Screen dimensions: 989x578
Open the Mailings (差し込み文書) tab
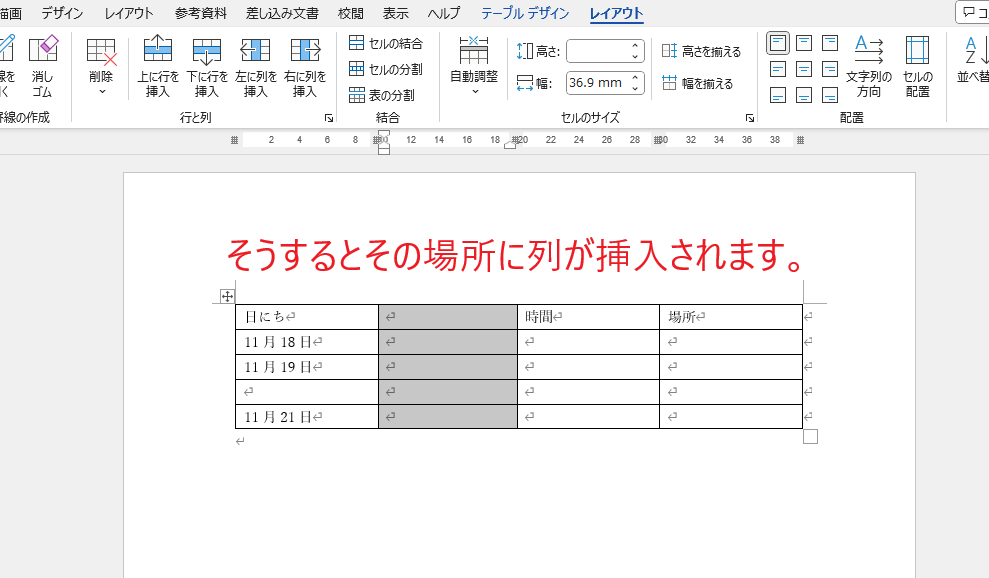pyautogui.click(x=282, y=13)
